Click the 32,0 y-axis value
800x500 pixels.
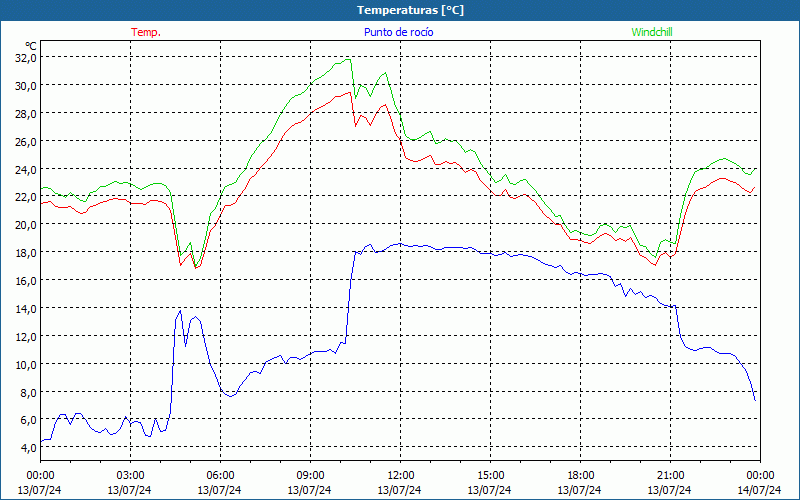[26, 58]
